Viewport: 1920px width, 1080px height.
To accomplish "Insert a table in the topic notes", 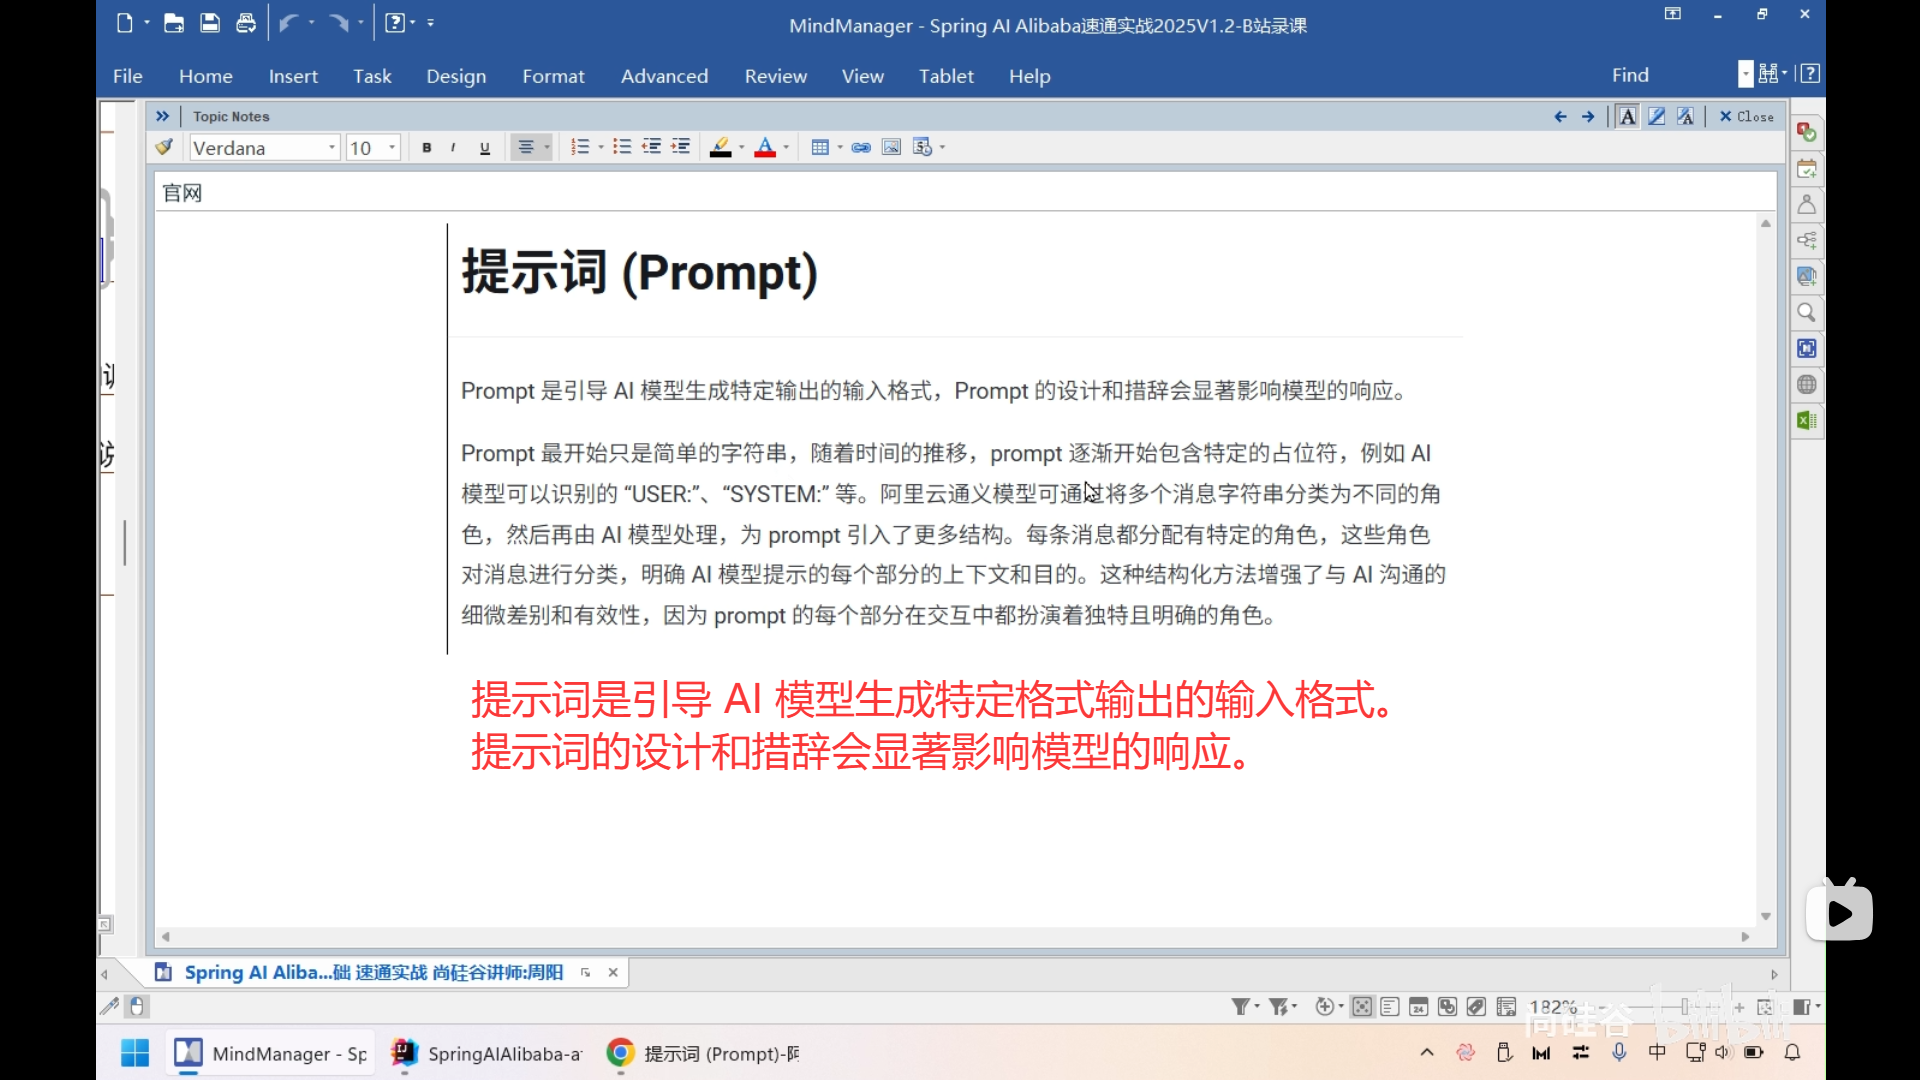I will [x=820, y=147].
